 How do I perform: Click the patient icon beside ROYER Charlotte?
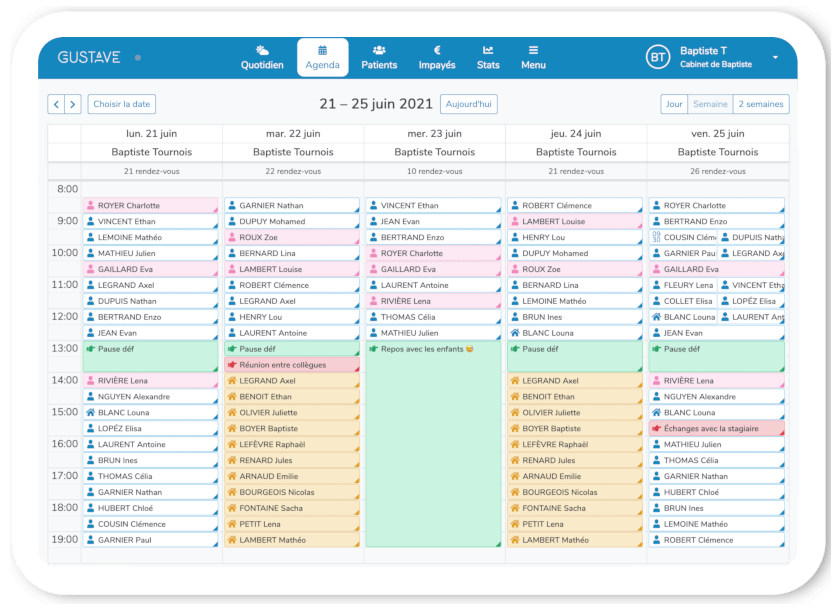[x=89, y=205]
